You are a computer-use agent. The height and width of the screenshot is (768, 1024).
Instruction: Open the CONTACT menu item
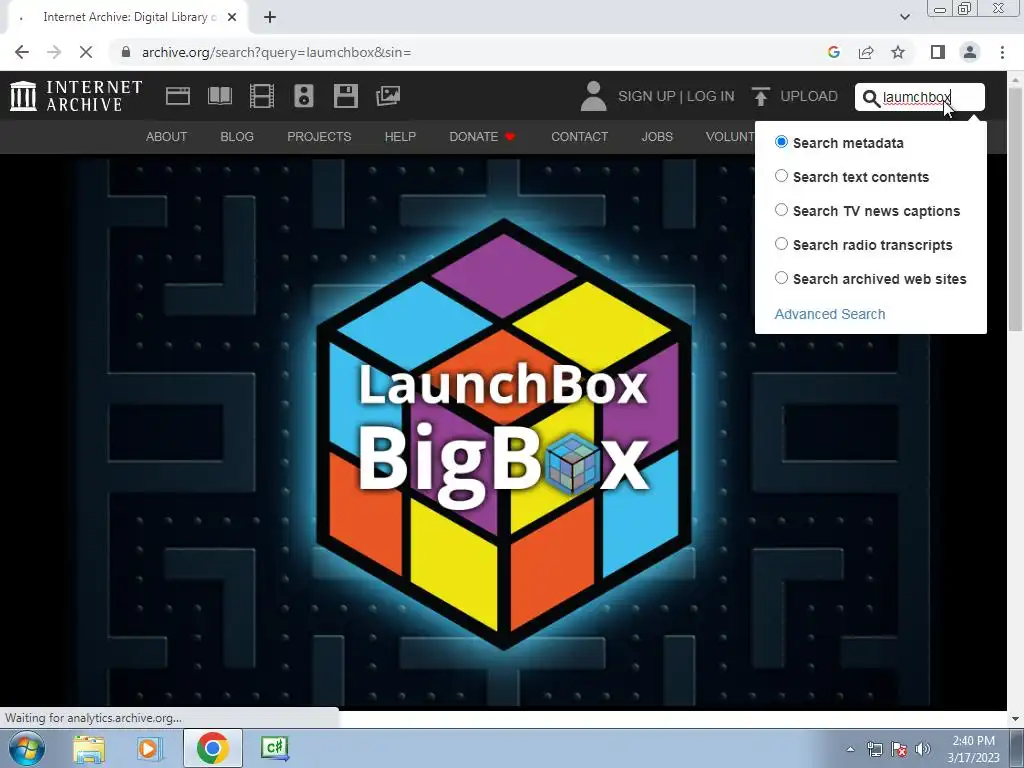pos(579,136)
